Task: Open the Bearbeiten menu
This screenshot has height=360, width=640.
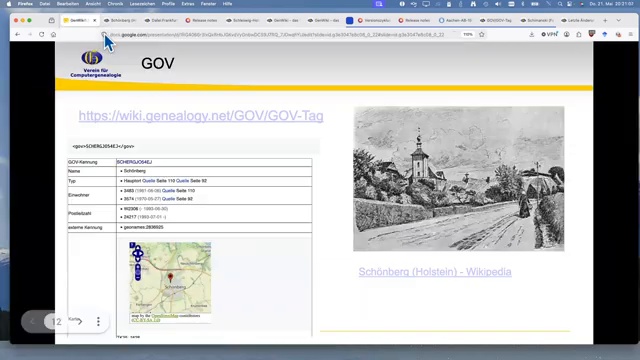Action: [68, 4]
